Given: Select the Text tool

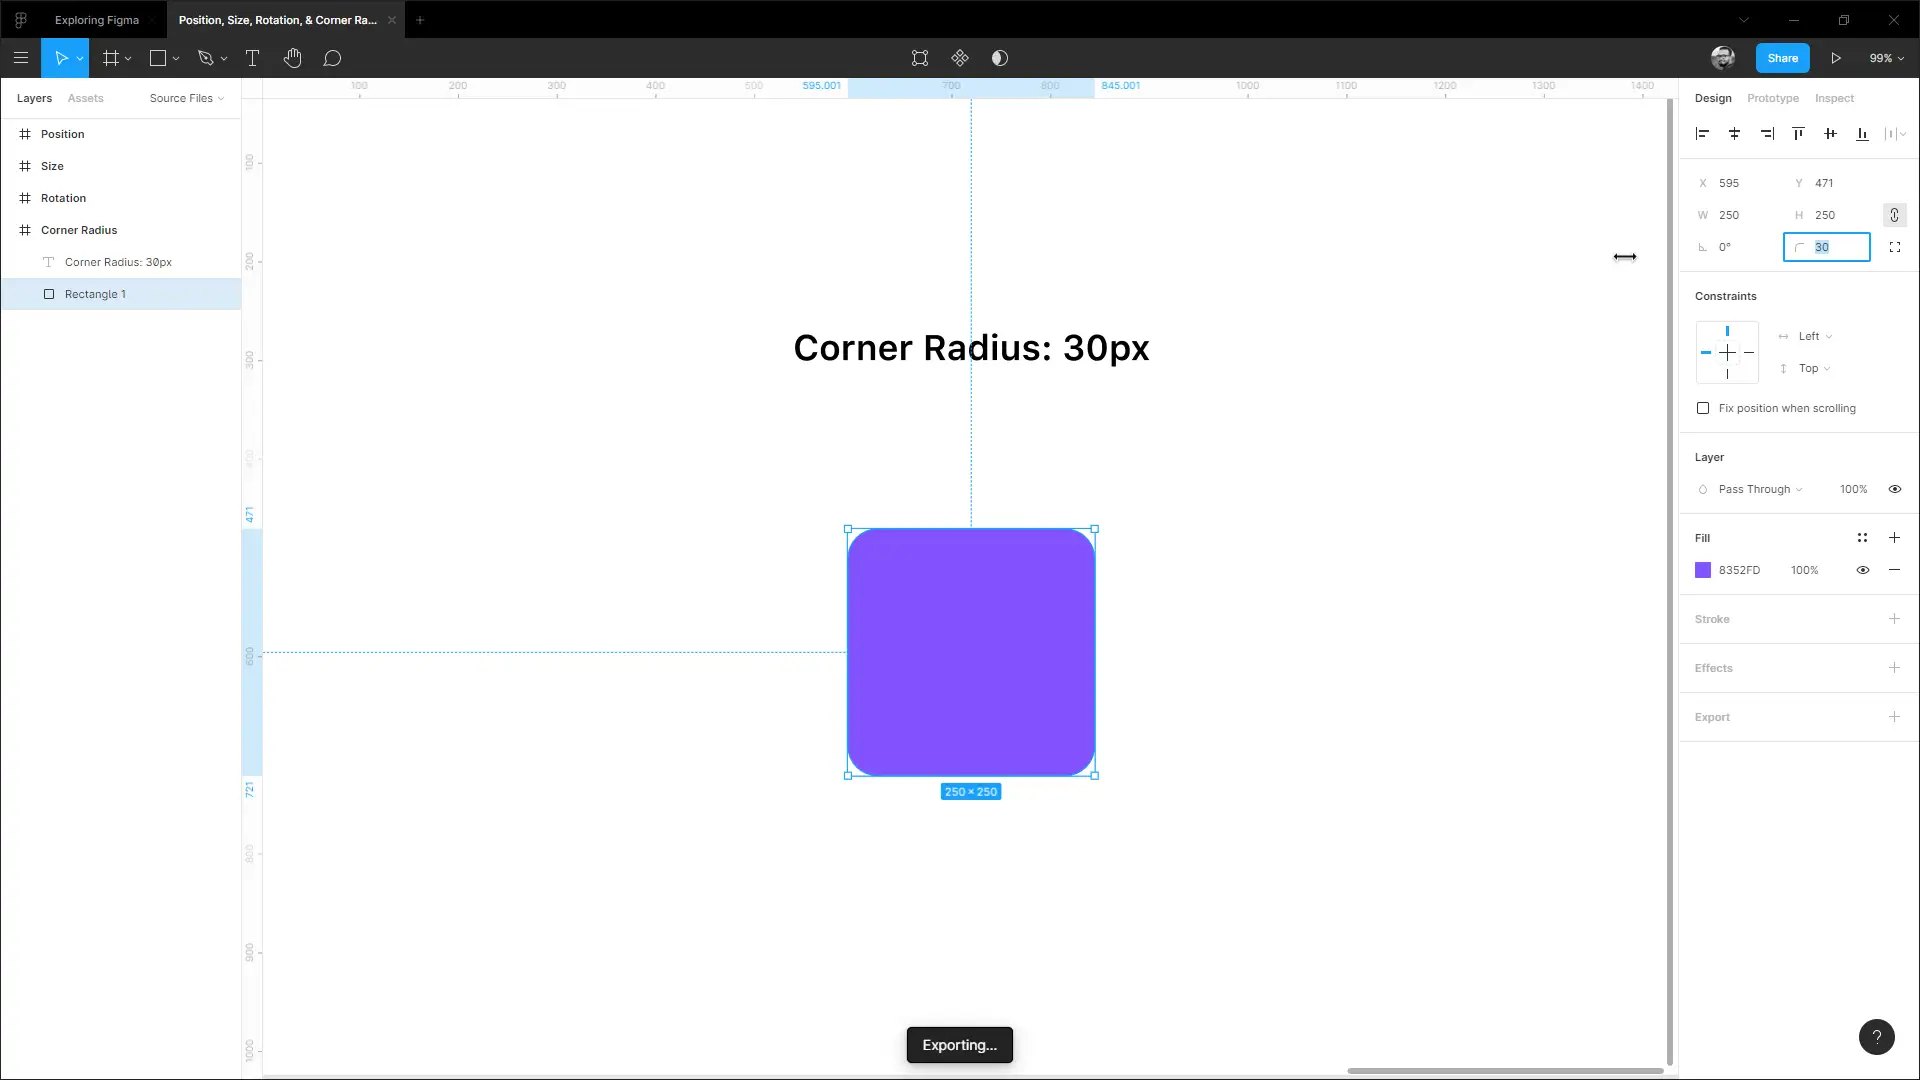Looking at the screenshot, I should 252,58.
